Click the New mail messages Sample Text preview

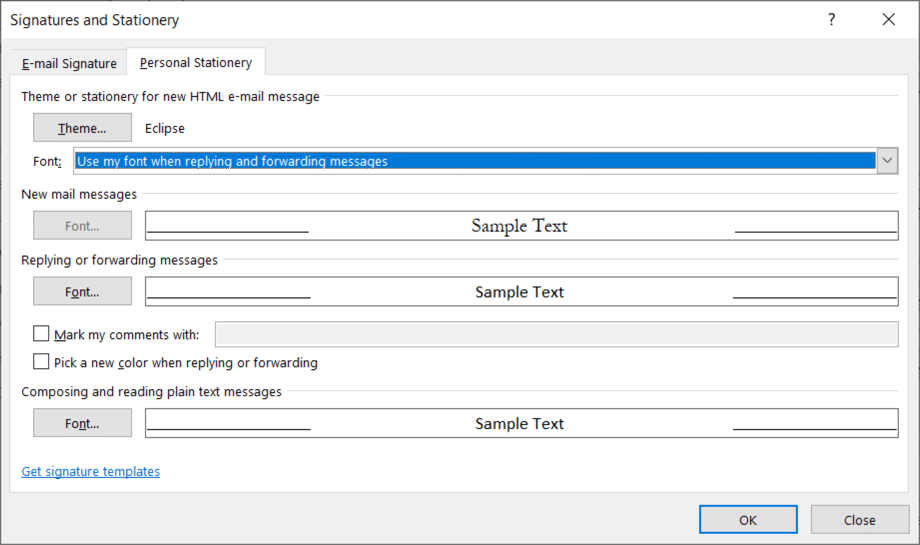[521, 226]
